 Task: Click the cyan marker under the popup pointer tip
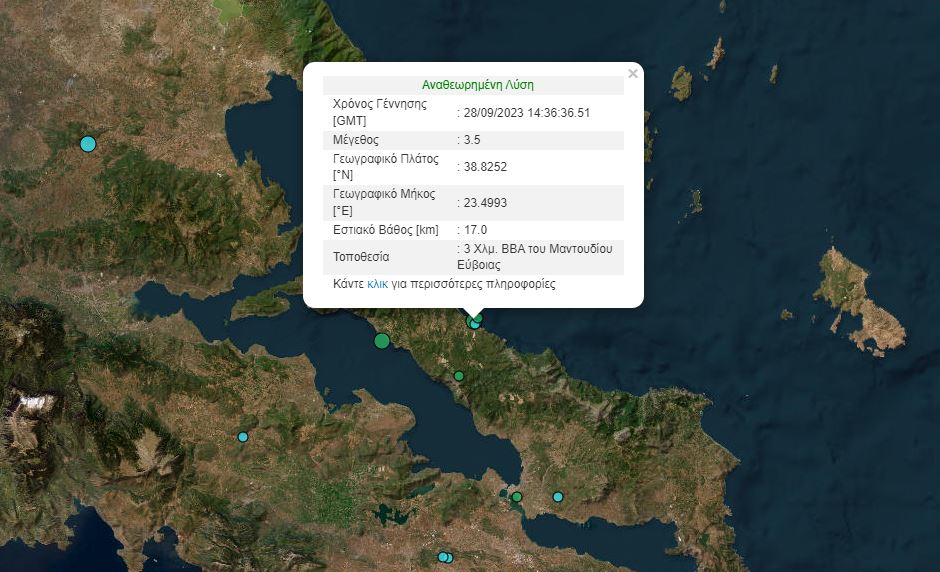[x=473, y=323]
